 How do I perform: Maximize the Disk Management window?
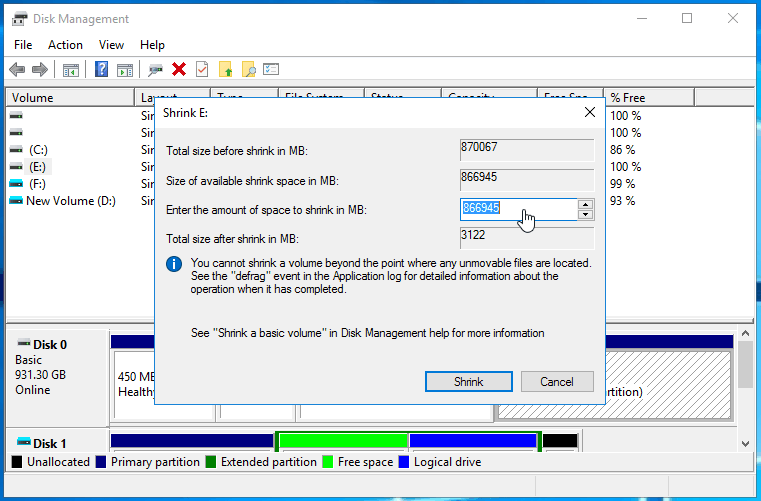point(687,18)
